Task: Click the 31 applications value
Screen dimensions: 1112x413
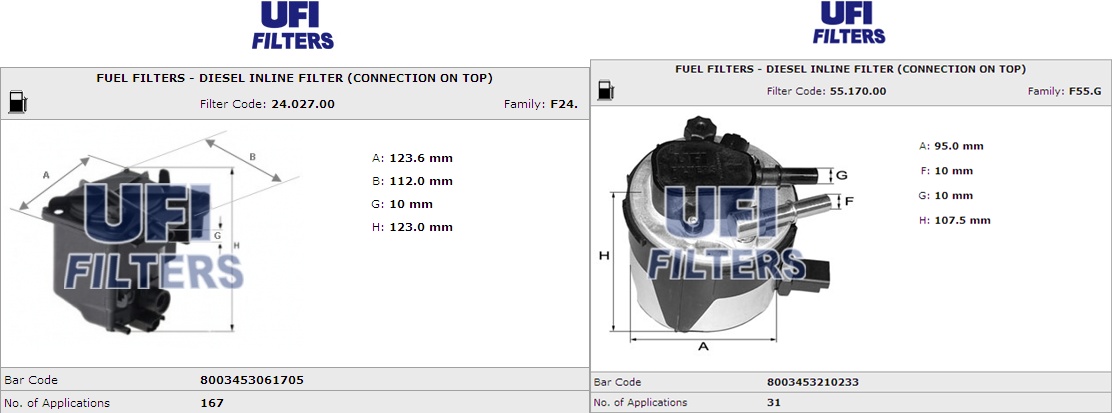Action: click(774, 402)
